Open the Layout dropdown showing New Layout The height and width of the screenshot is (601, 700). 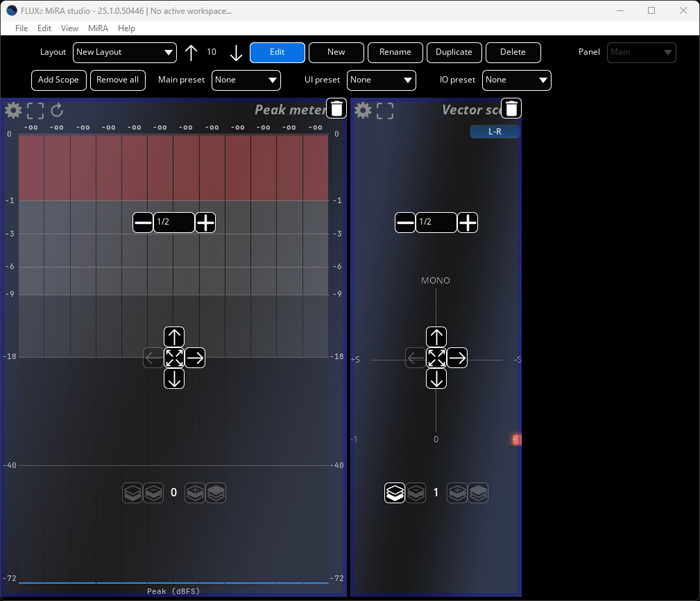tap(125, 52)
